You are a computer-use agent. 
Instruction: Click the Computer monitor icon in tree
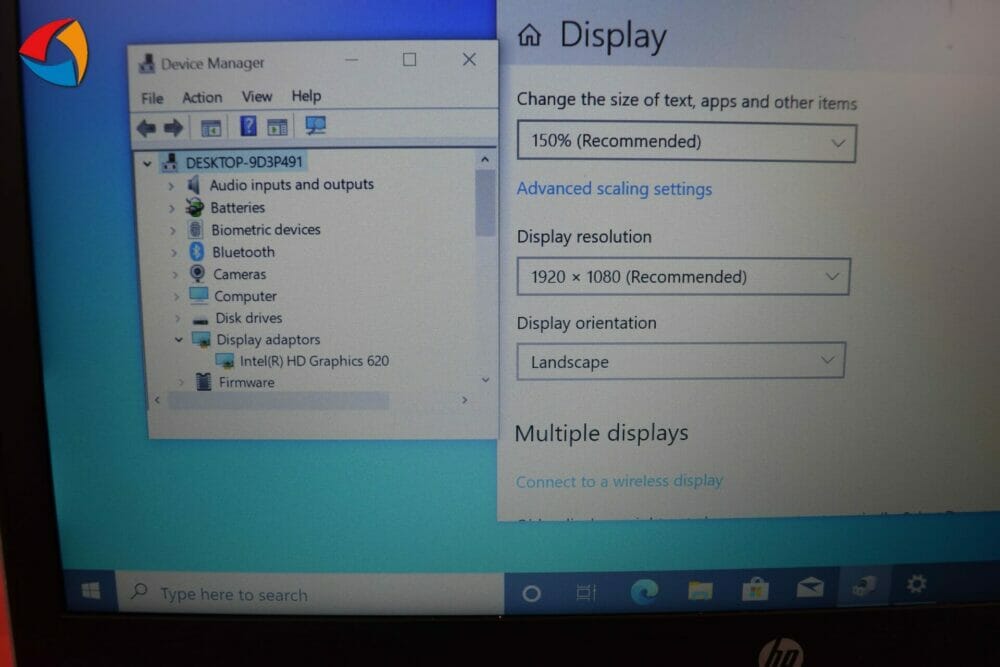click(x=199, y=295)
